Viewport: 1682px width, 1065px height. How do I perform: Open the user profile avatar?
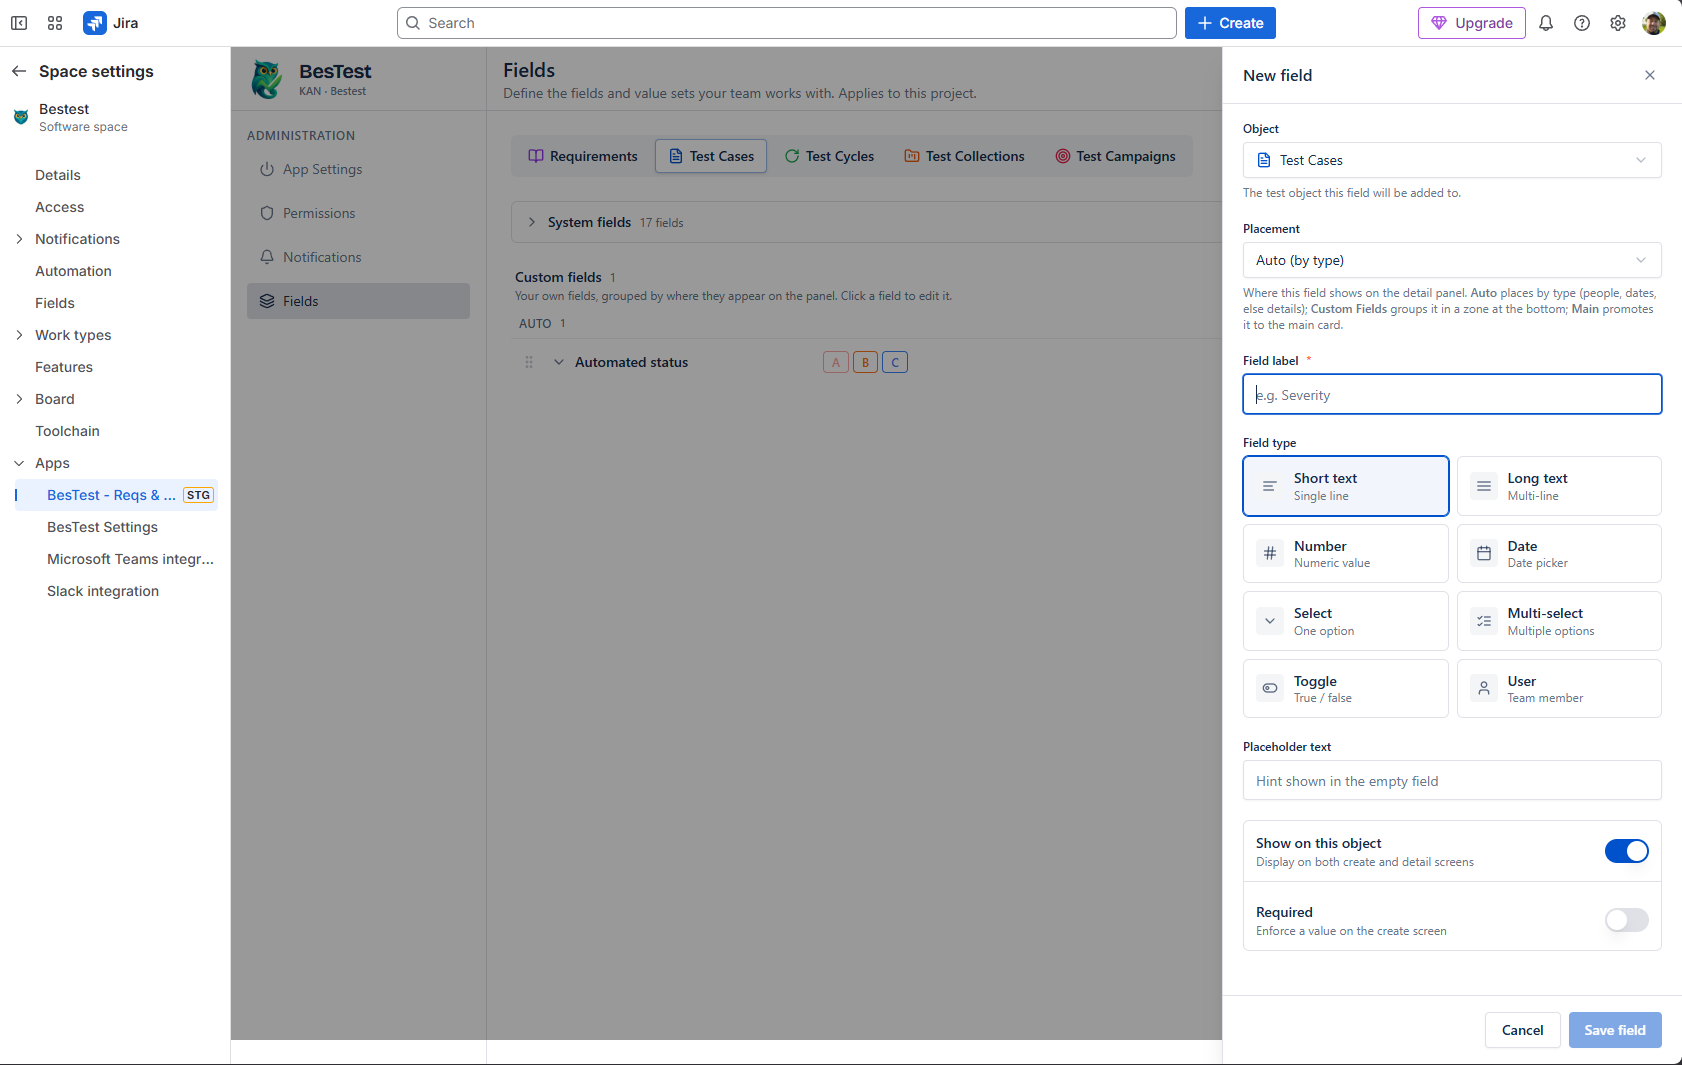[x=1654, y=23]
